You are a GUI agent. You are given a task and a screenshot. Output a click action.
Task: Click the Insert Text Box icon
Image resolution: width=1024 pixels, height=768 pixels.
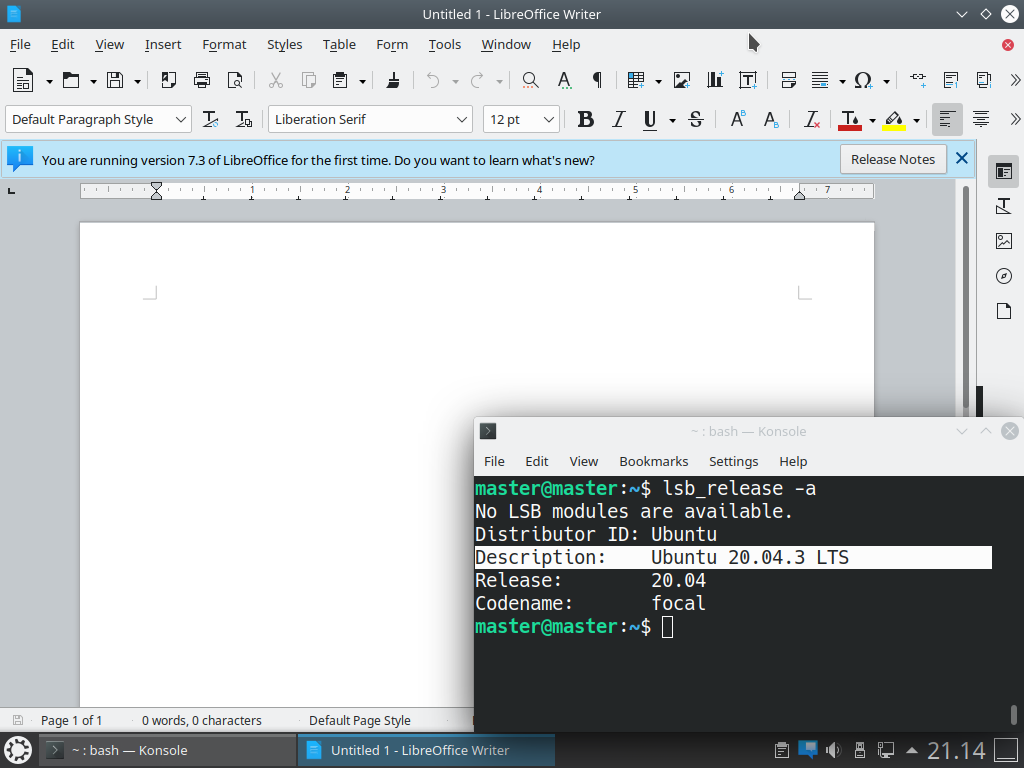click(748, 80)
